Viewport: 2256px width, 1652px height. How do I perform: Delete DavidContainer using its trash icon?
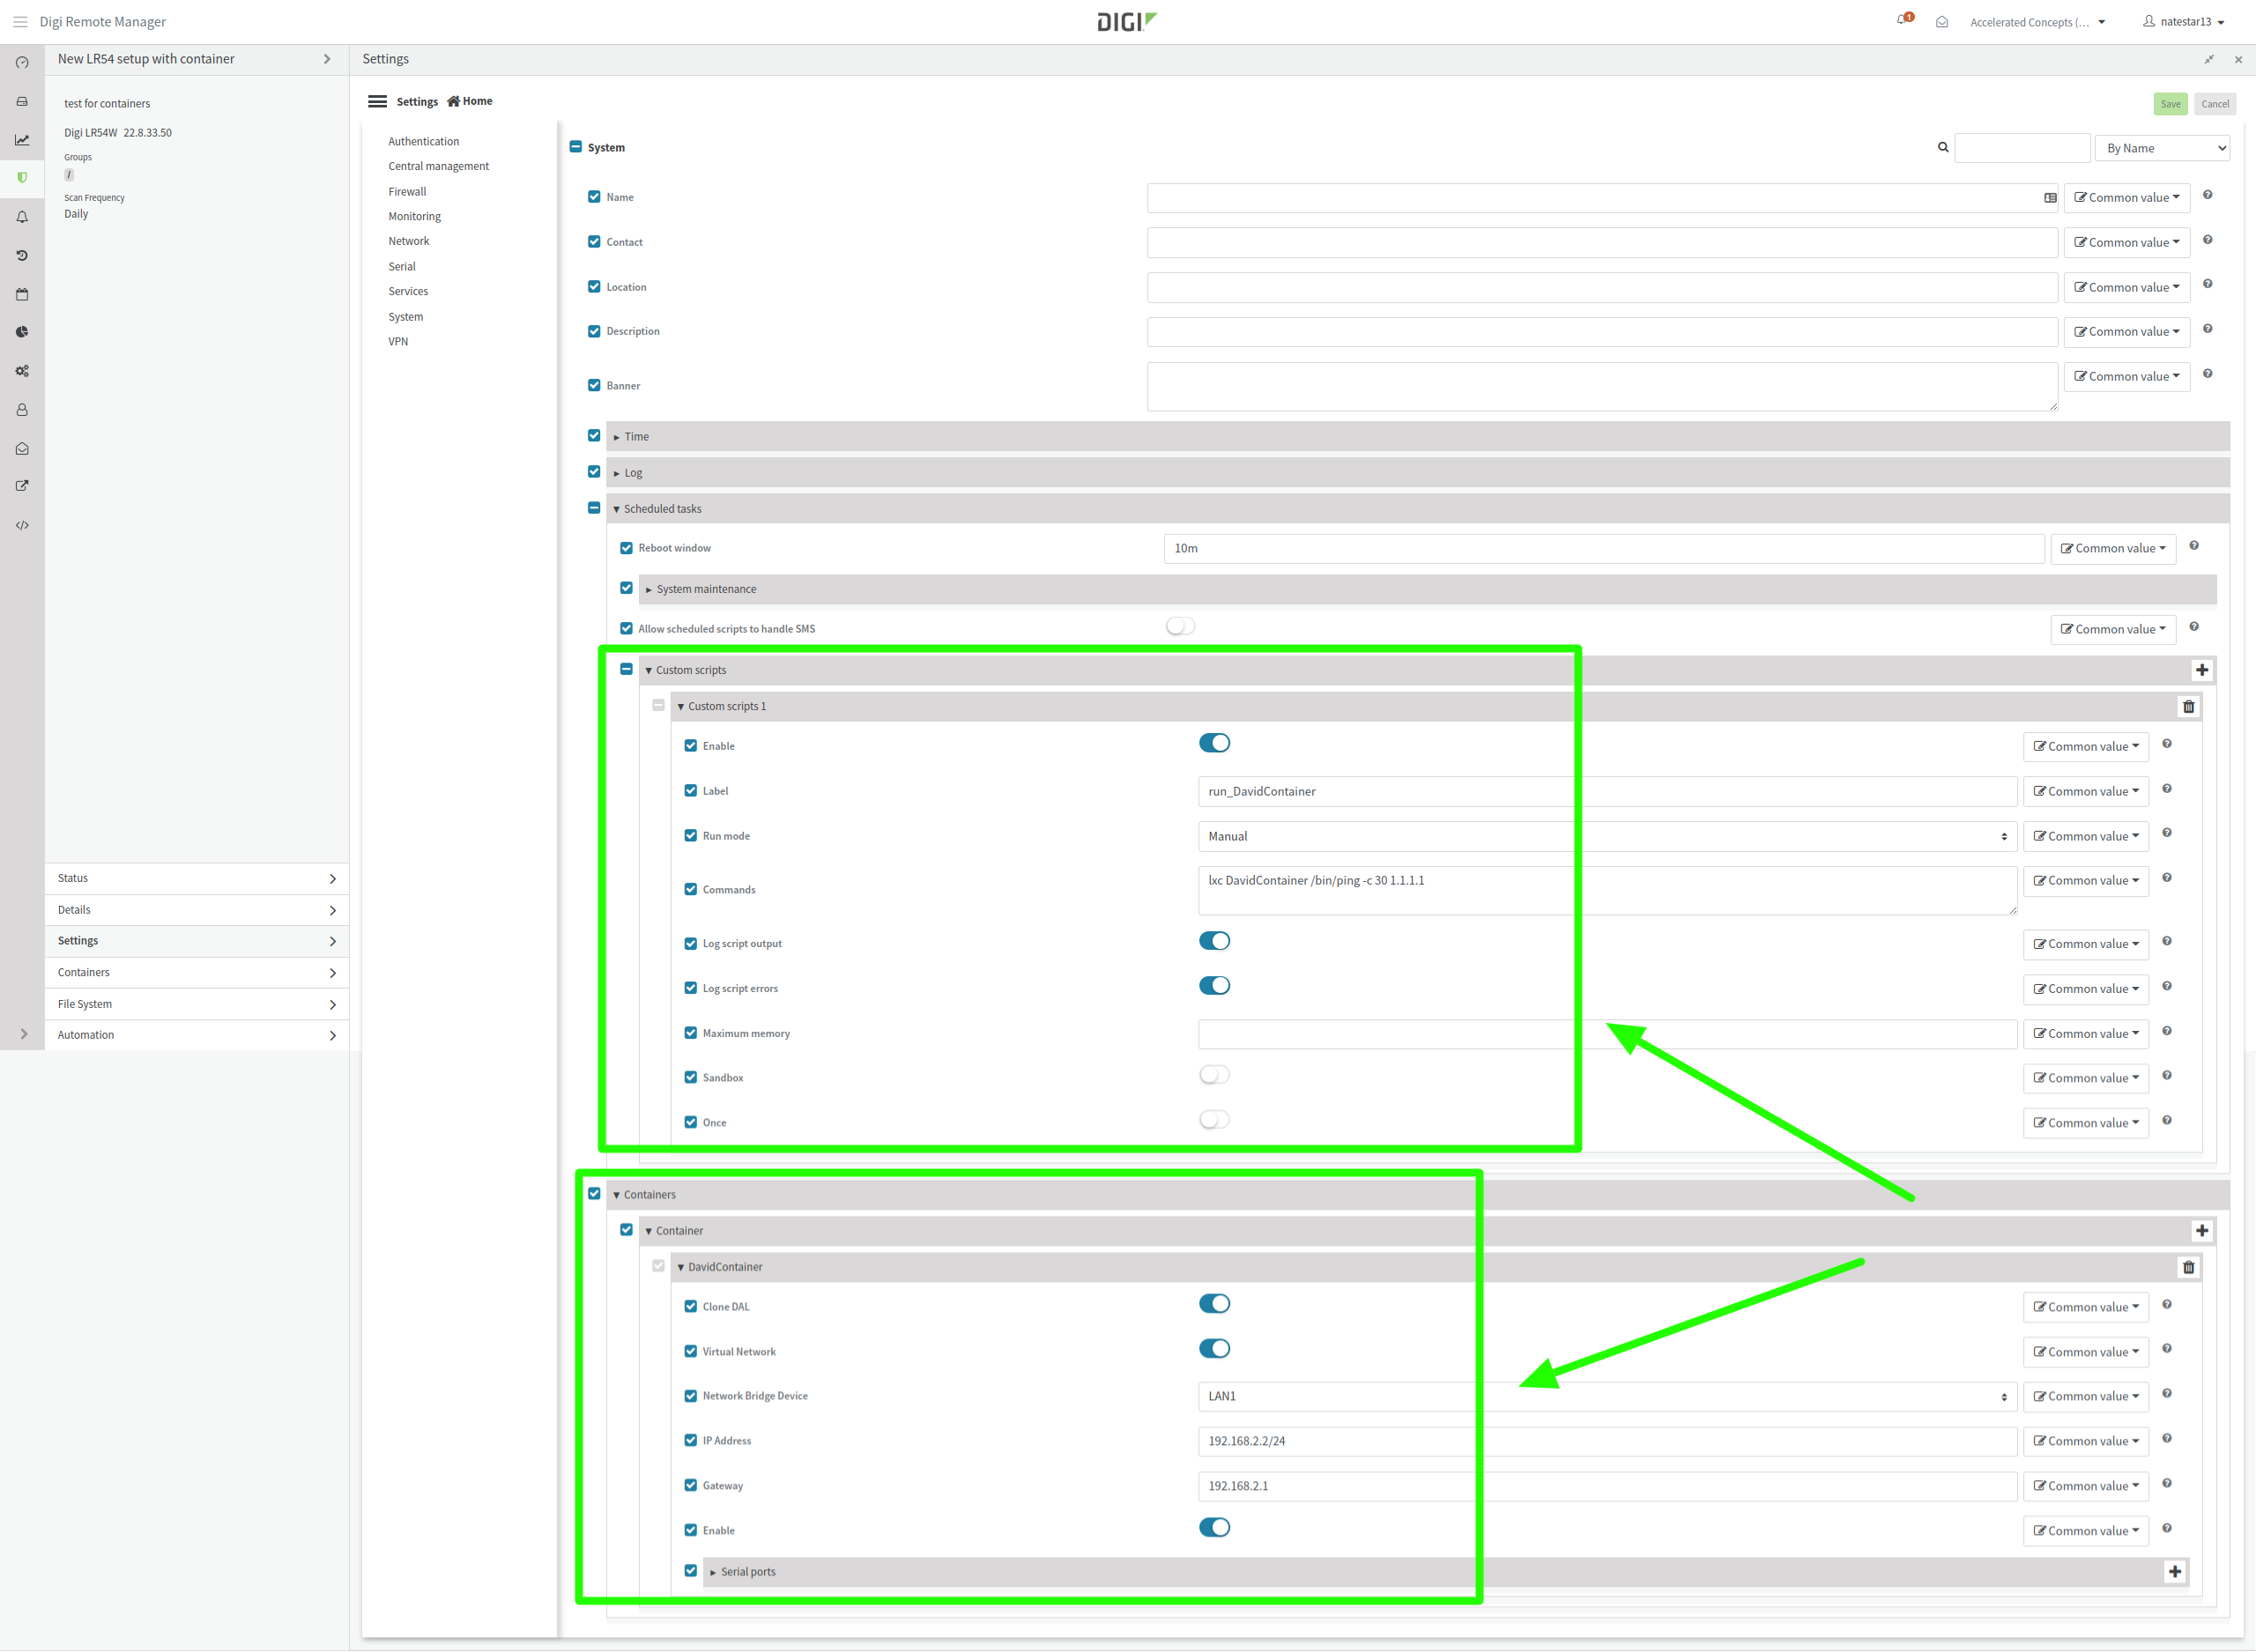click(2188, 1268)
